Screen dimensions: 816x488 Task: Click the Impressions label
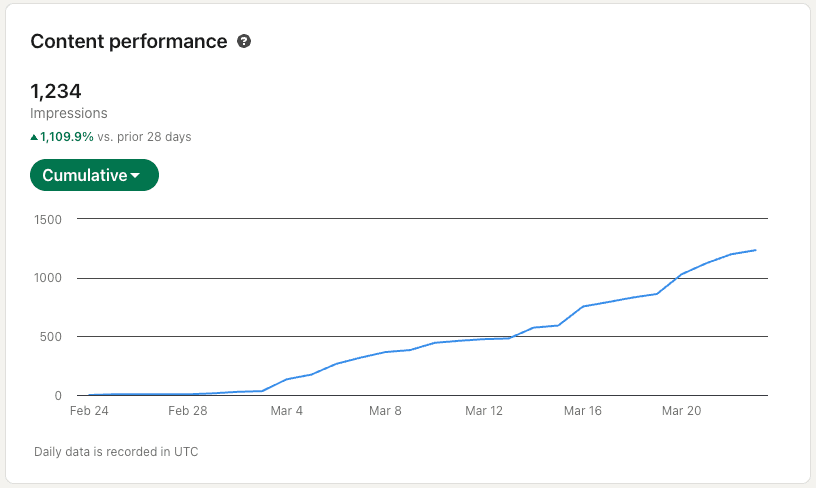point(69,113)
